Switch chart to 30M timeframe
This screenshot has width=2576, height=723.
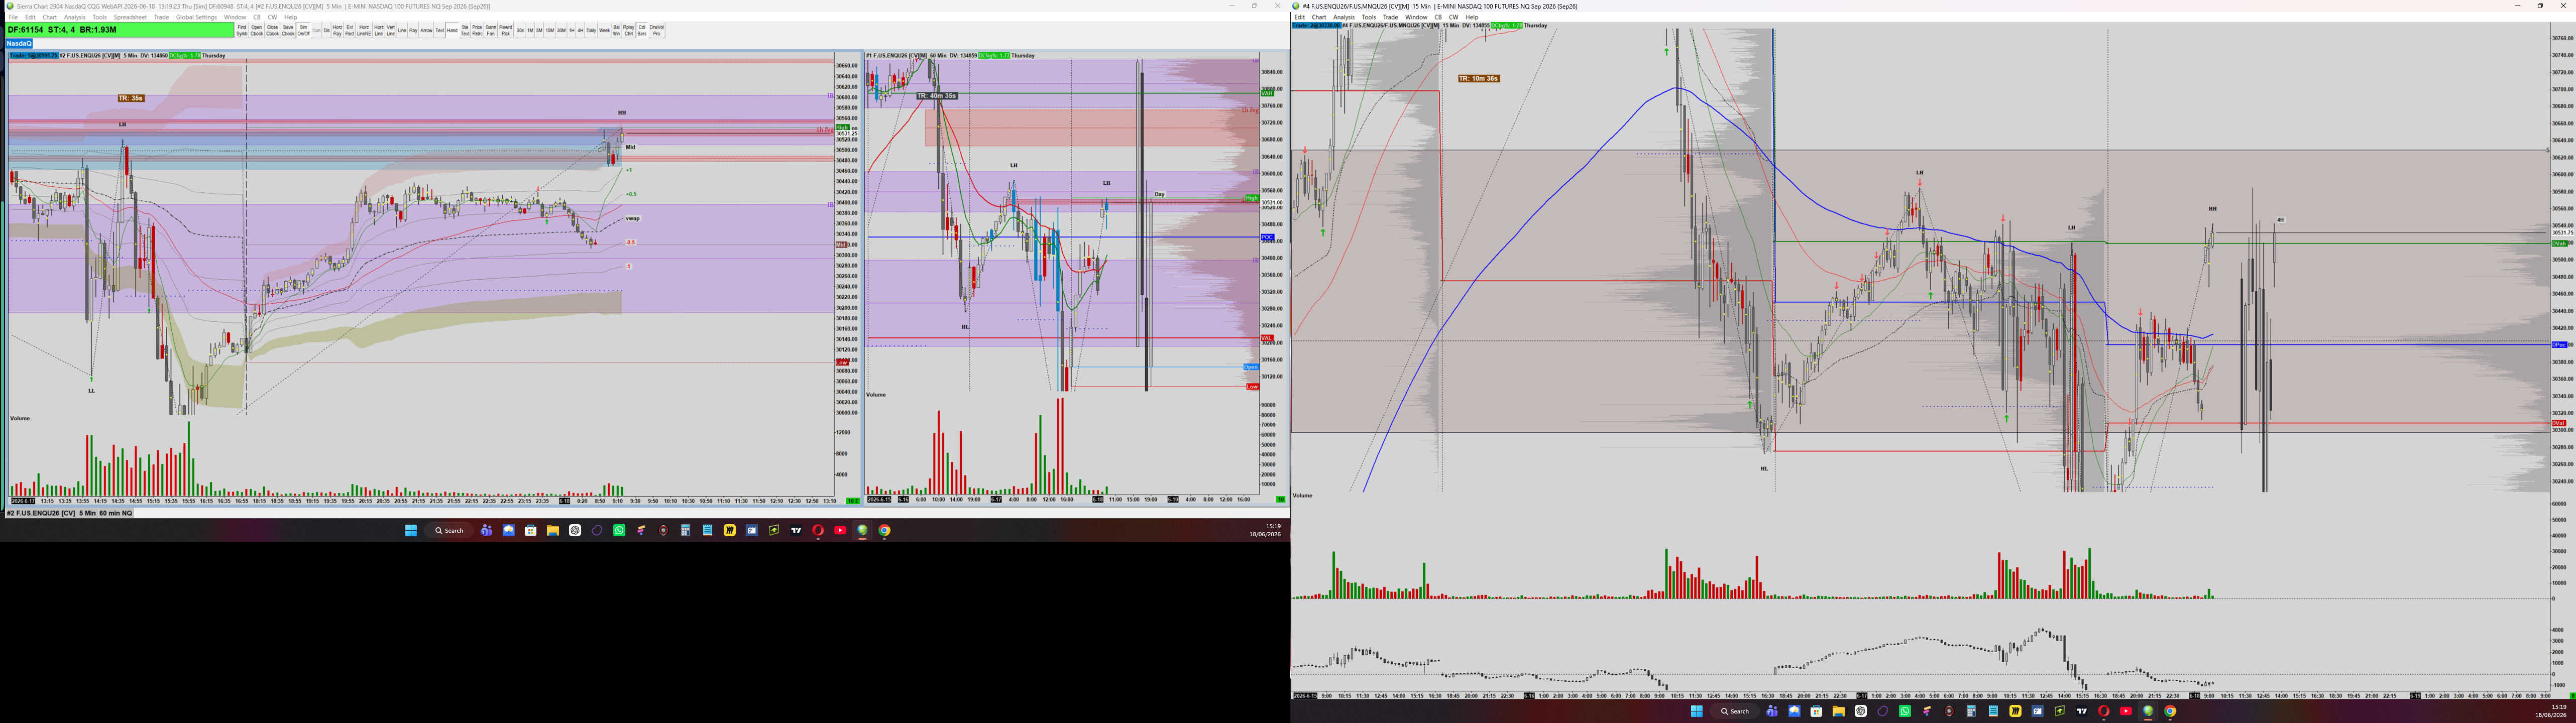(561, 31)
